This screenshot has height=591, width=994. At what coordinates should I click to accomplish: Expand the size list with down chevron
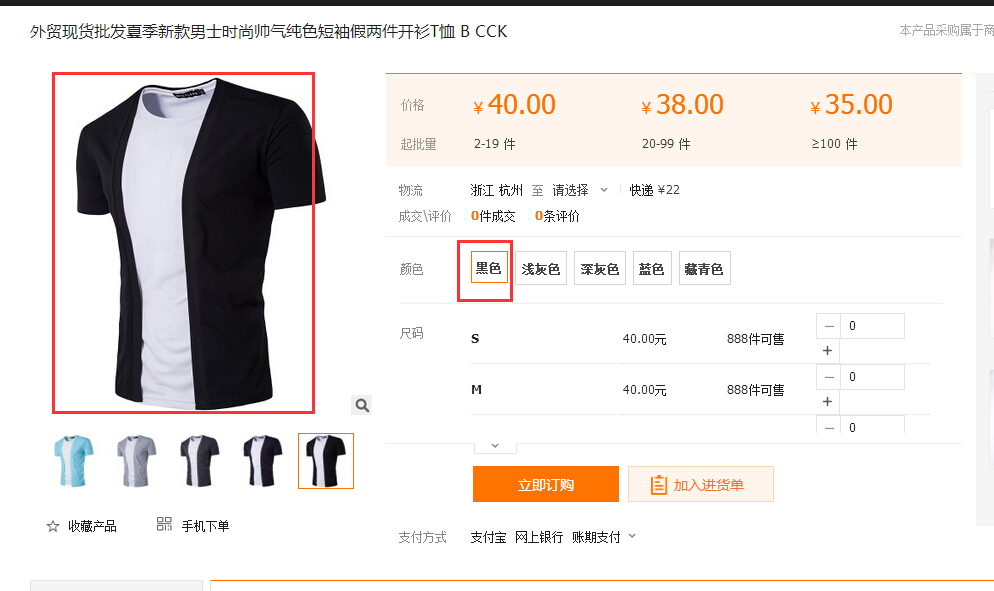(x=495, y=446)
